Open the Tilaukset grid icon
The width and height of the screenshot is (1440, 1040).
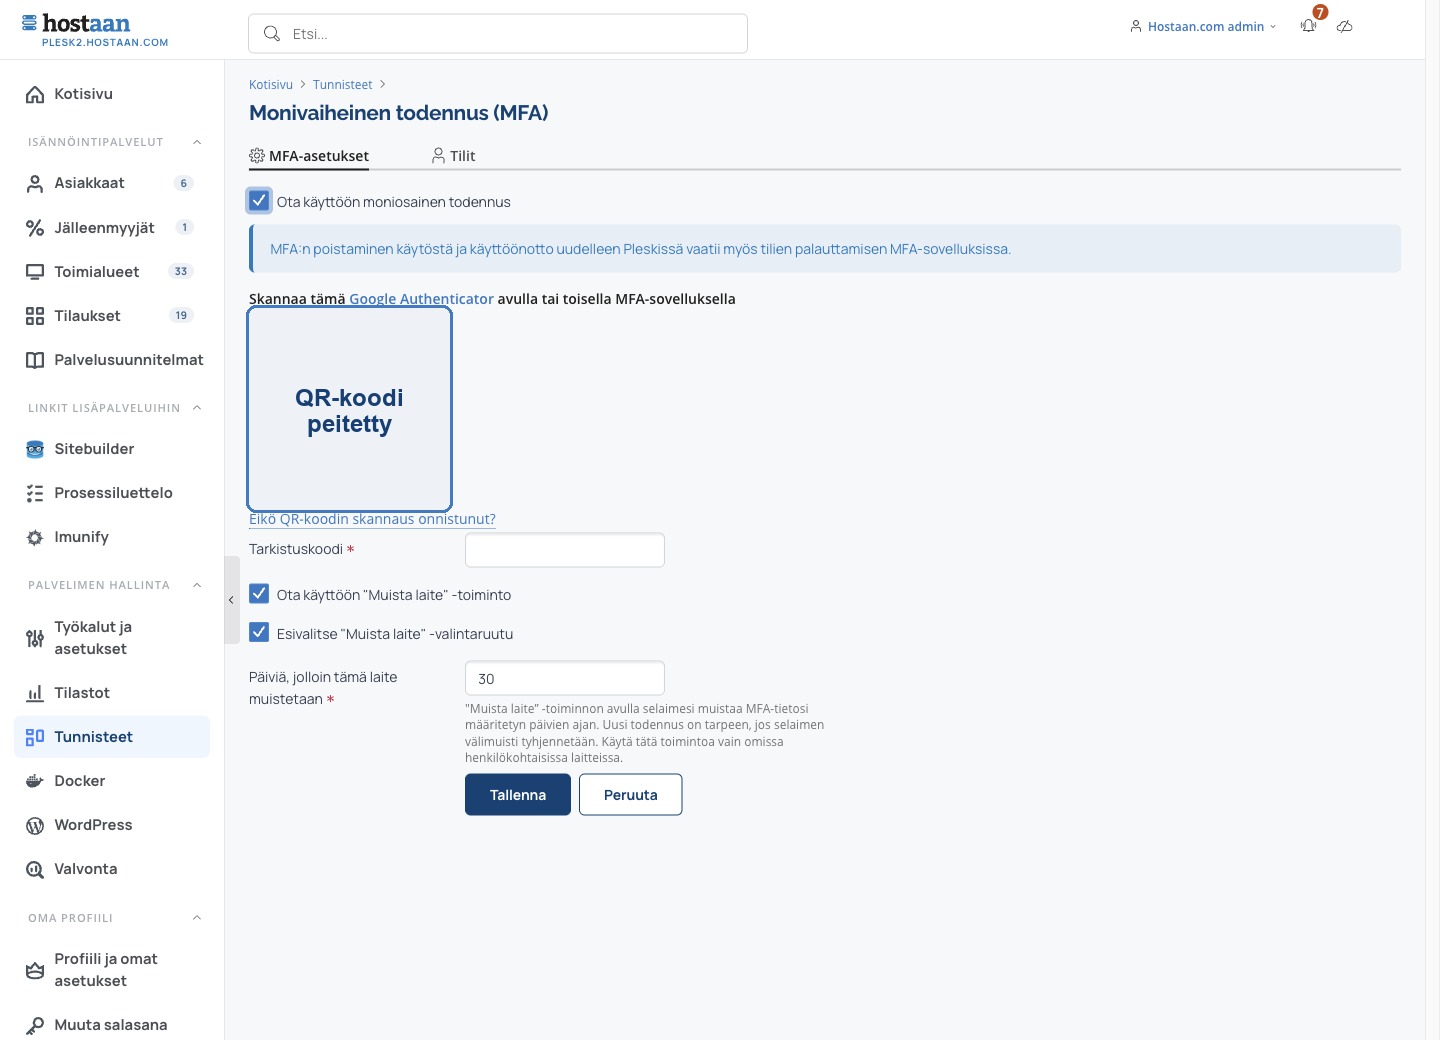pos(35,316)
